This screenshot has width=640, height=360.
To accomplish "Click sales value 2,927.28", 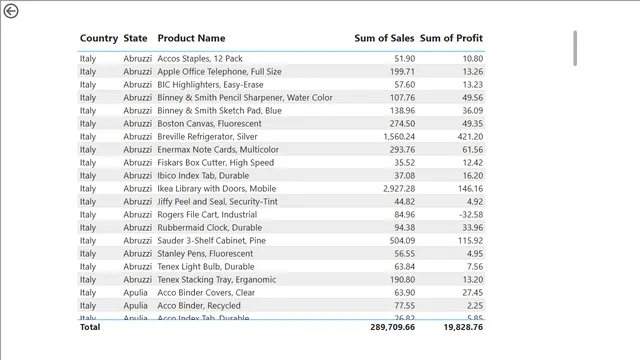I will (x=399, y=189).
